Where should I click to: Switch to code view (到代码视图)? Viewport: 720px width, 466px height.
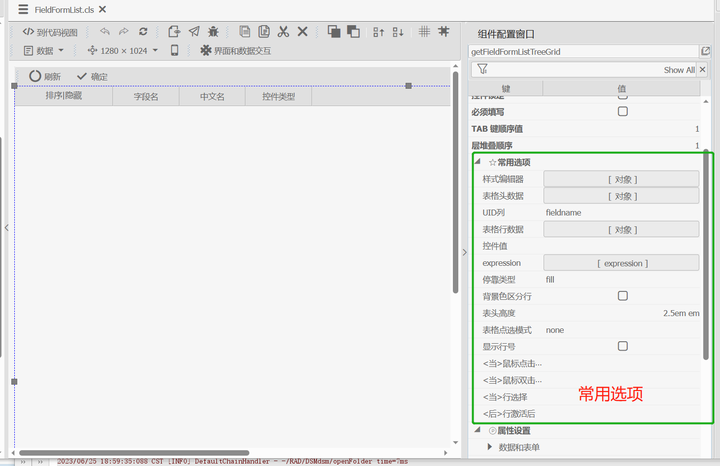tap(50, 32)
